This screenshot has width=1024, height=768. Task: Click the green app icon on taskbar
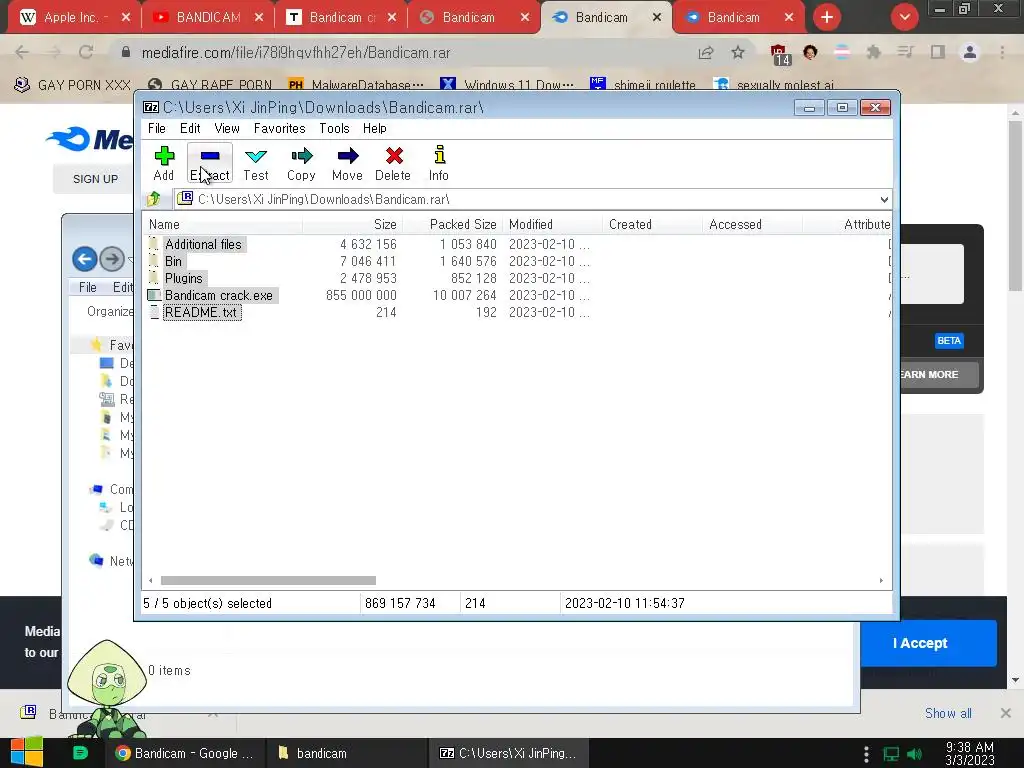click(80, 753)
